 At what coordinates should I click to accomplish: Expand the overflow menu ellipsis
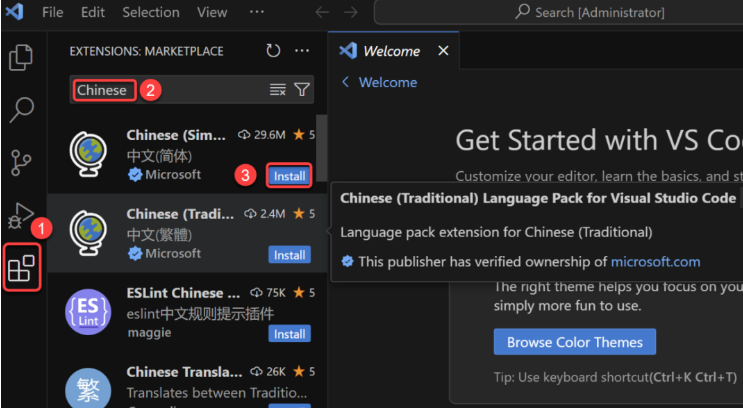point(256,12)
